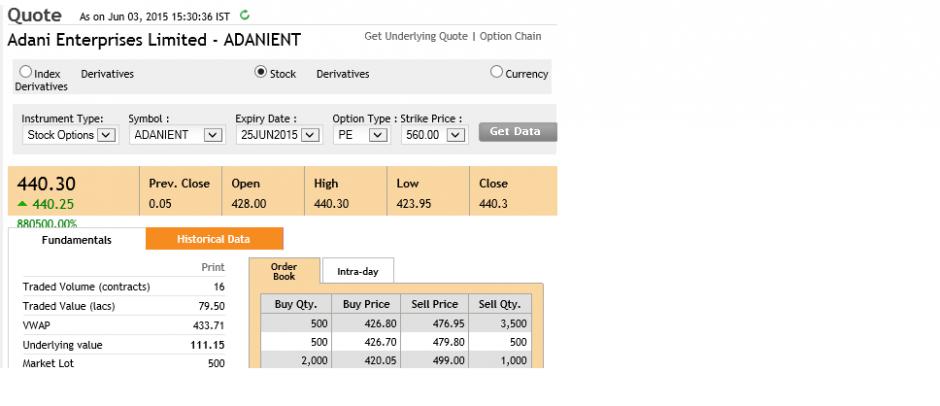Click the buy quantity 2,000
Image resolution: width=940 pixels, height=406 pixels.
[315, 360]
